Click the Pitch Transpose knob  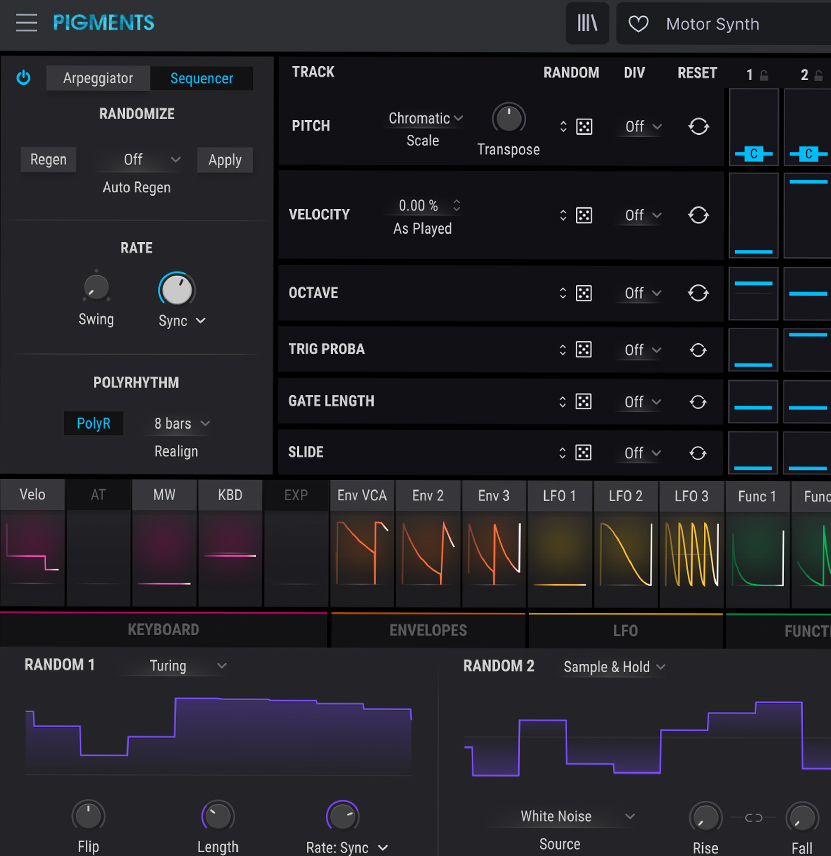point(509,118)
